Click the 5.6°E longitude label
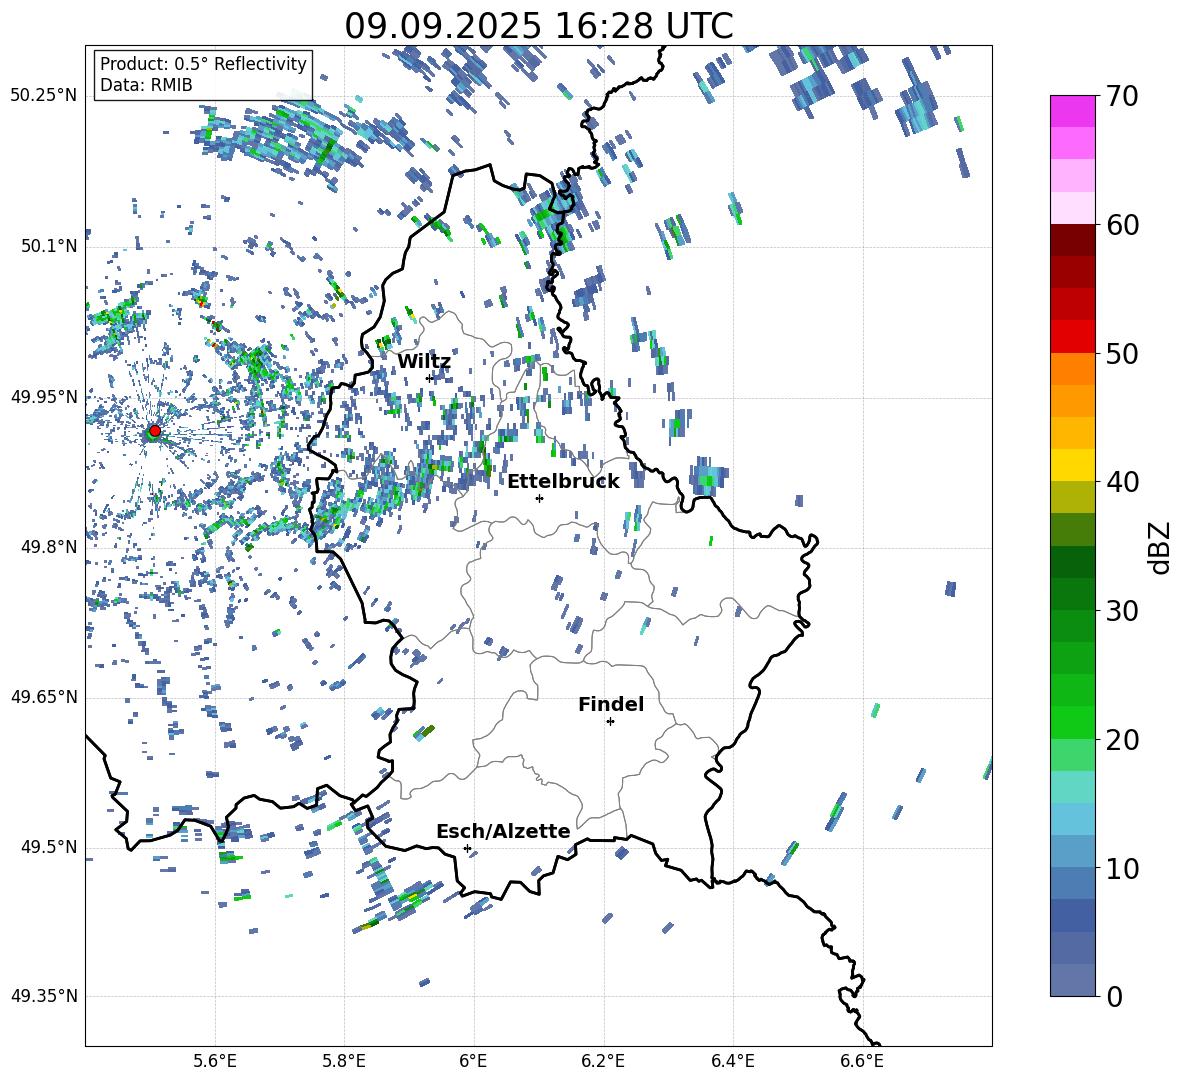The width and height of the screenshot is (1184, 1081). tap(215, 1061)
